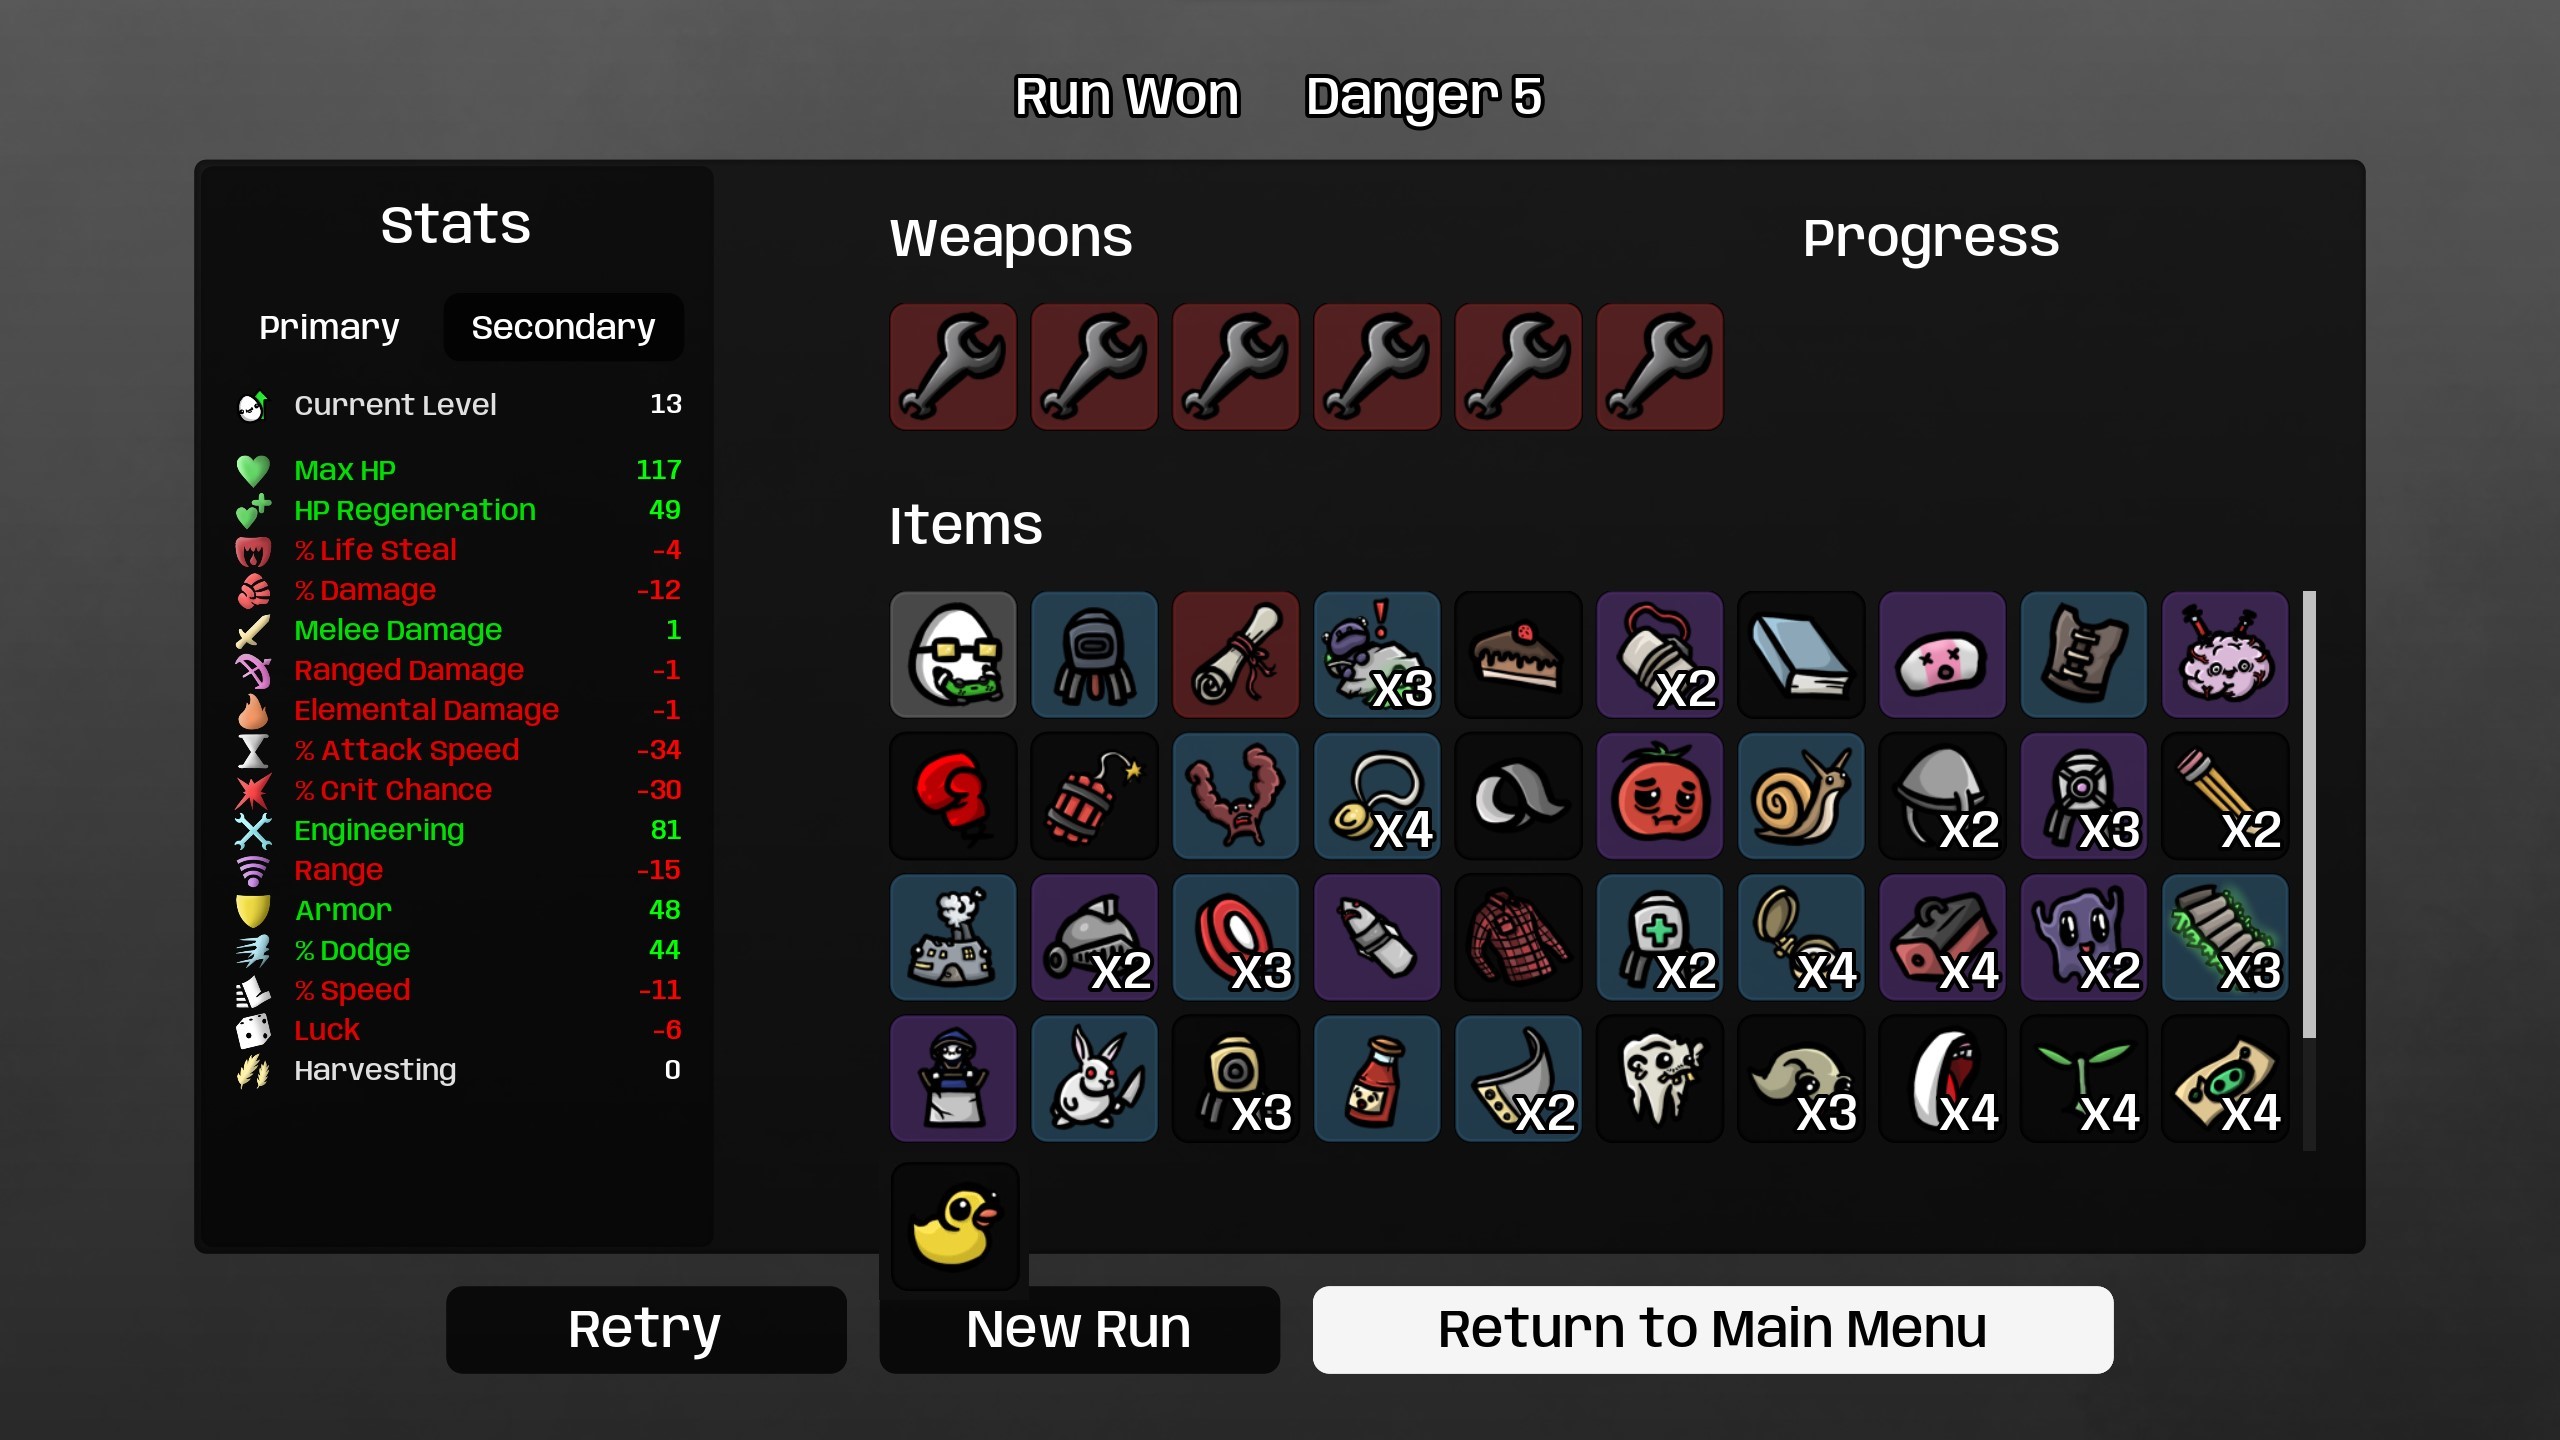Click the Retry button
Viewport: 2560px width, 1440px height.
click(646, 1329)
